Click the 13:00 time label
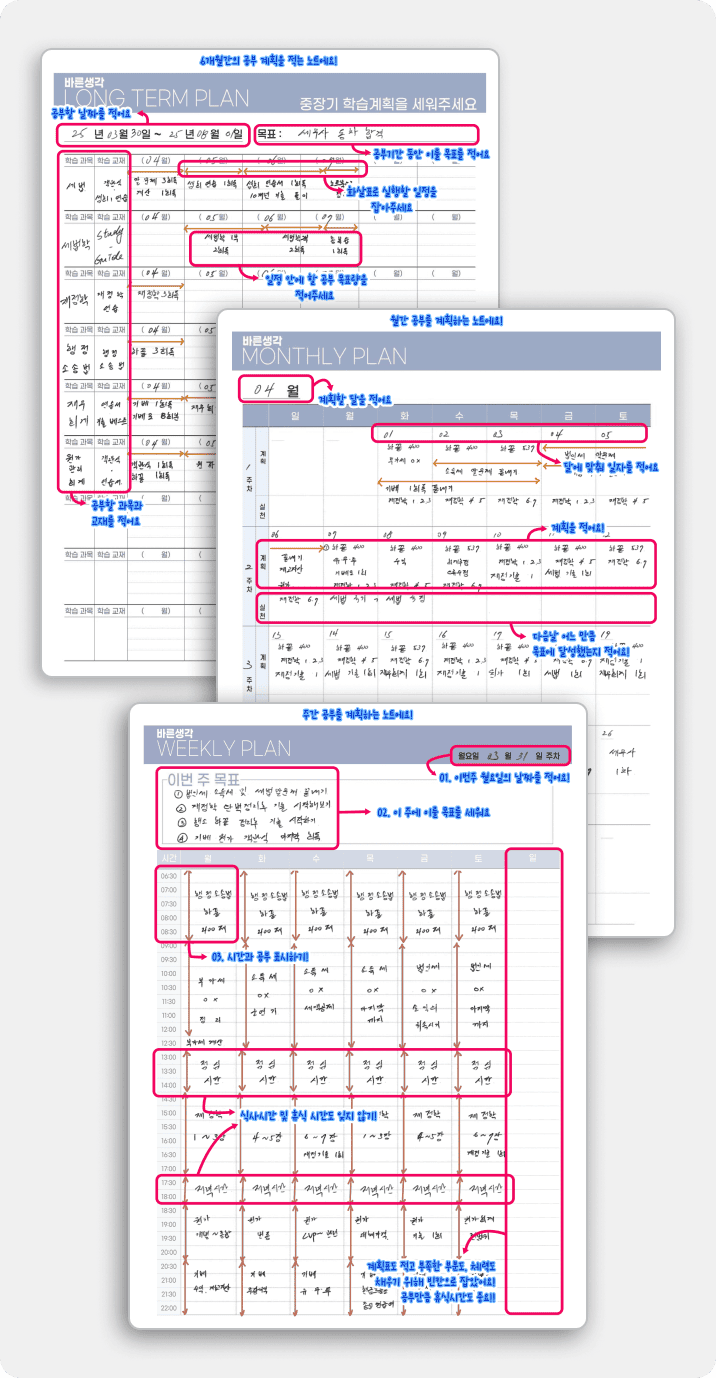The image size is (716, 1378). [x=168, y=1057]
